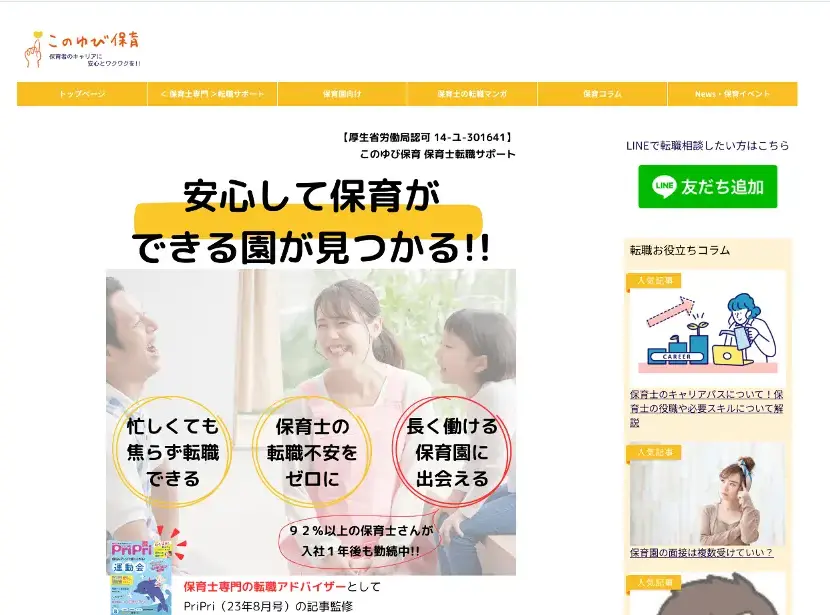Open 保育士のキャリアパスについて article link
This screenshot has height=615, width=830.
point(707,408)
